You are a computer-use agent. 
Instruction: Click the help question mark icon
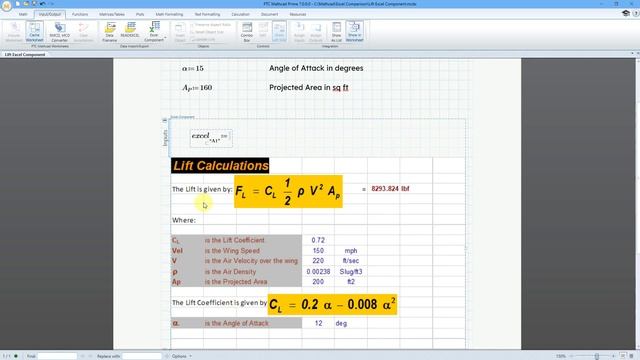(x=636, y=14)
